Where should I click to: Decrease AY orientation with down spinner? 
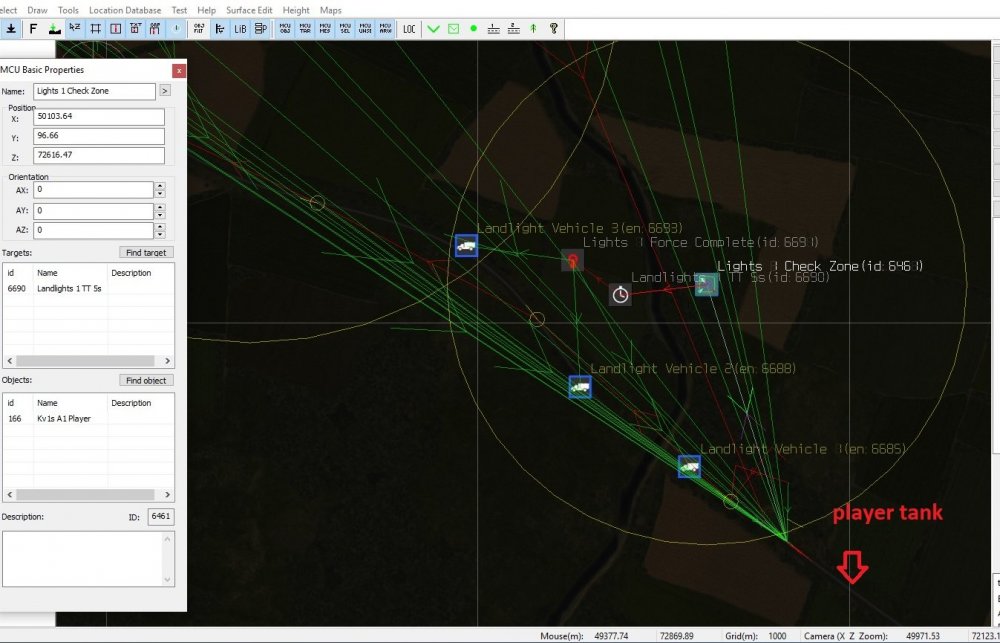pos(160,216)
